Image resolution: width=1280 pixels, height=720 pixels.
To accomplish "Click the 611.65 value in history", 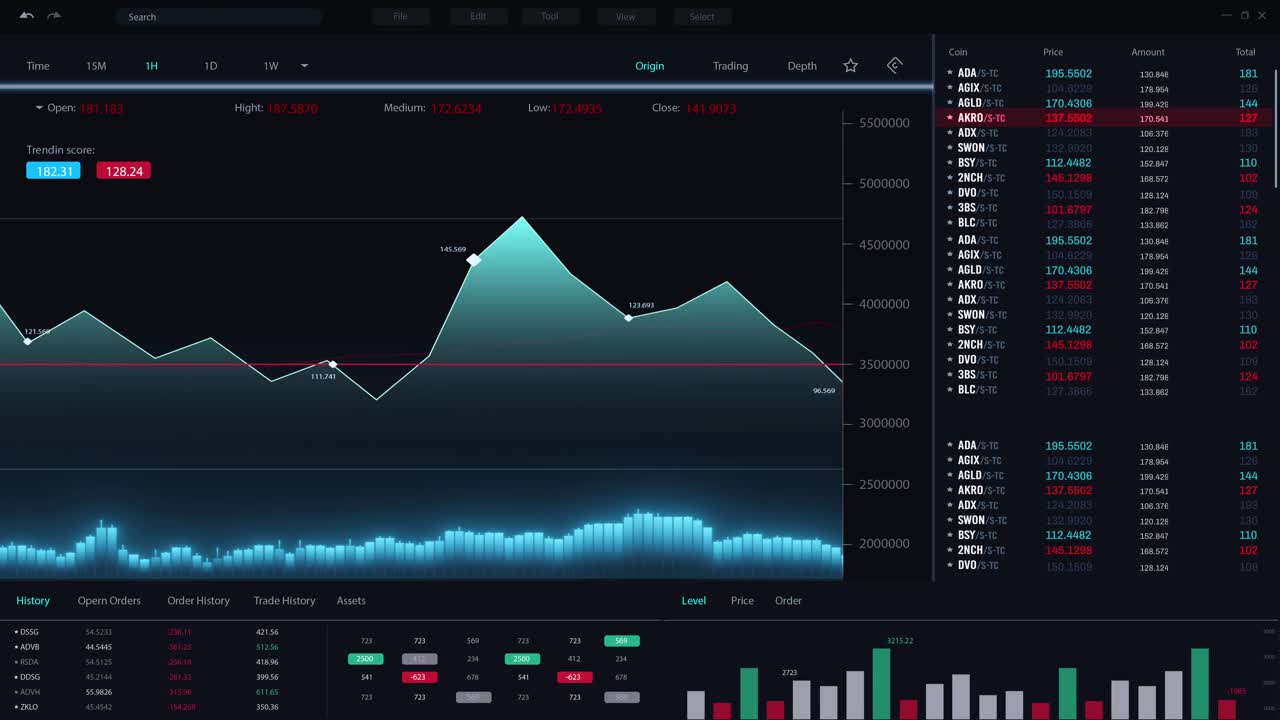I will click(x=267, y=692).
